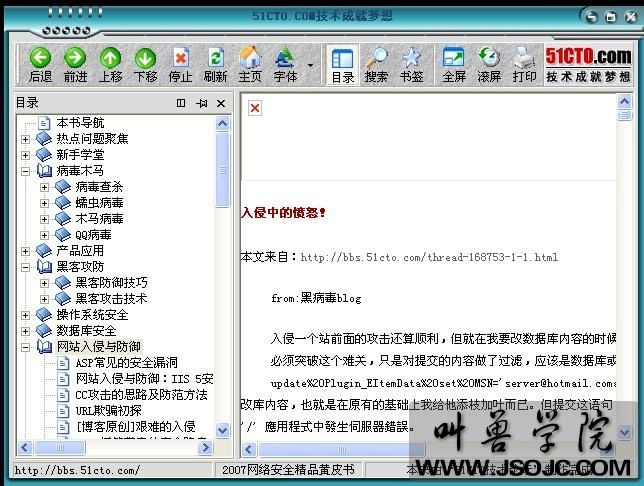Open the 本书导航 tree page
644x486 pixels.
(x=80, y=122)
